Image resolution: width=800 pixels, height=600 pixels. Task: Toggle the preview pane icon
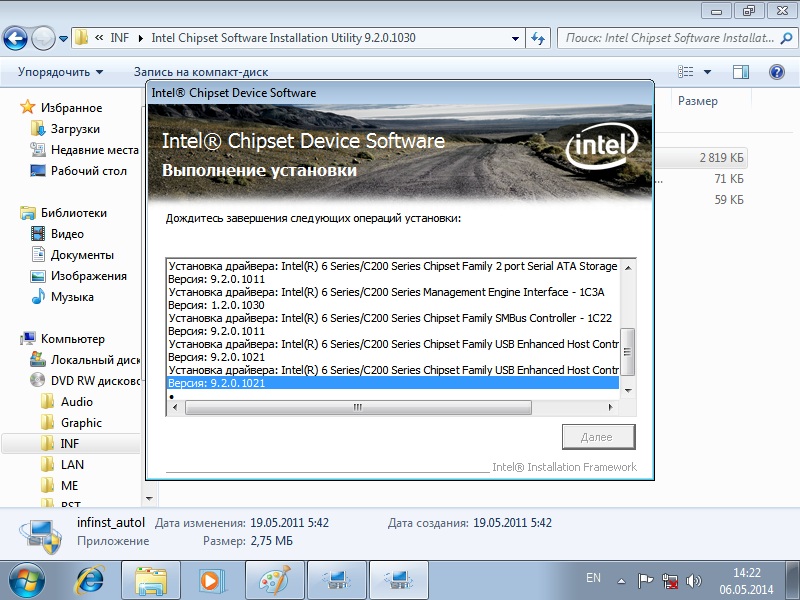pos(740,72)
